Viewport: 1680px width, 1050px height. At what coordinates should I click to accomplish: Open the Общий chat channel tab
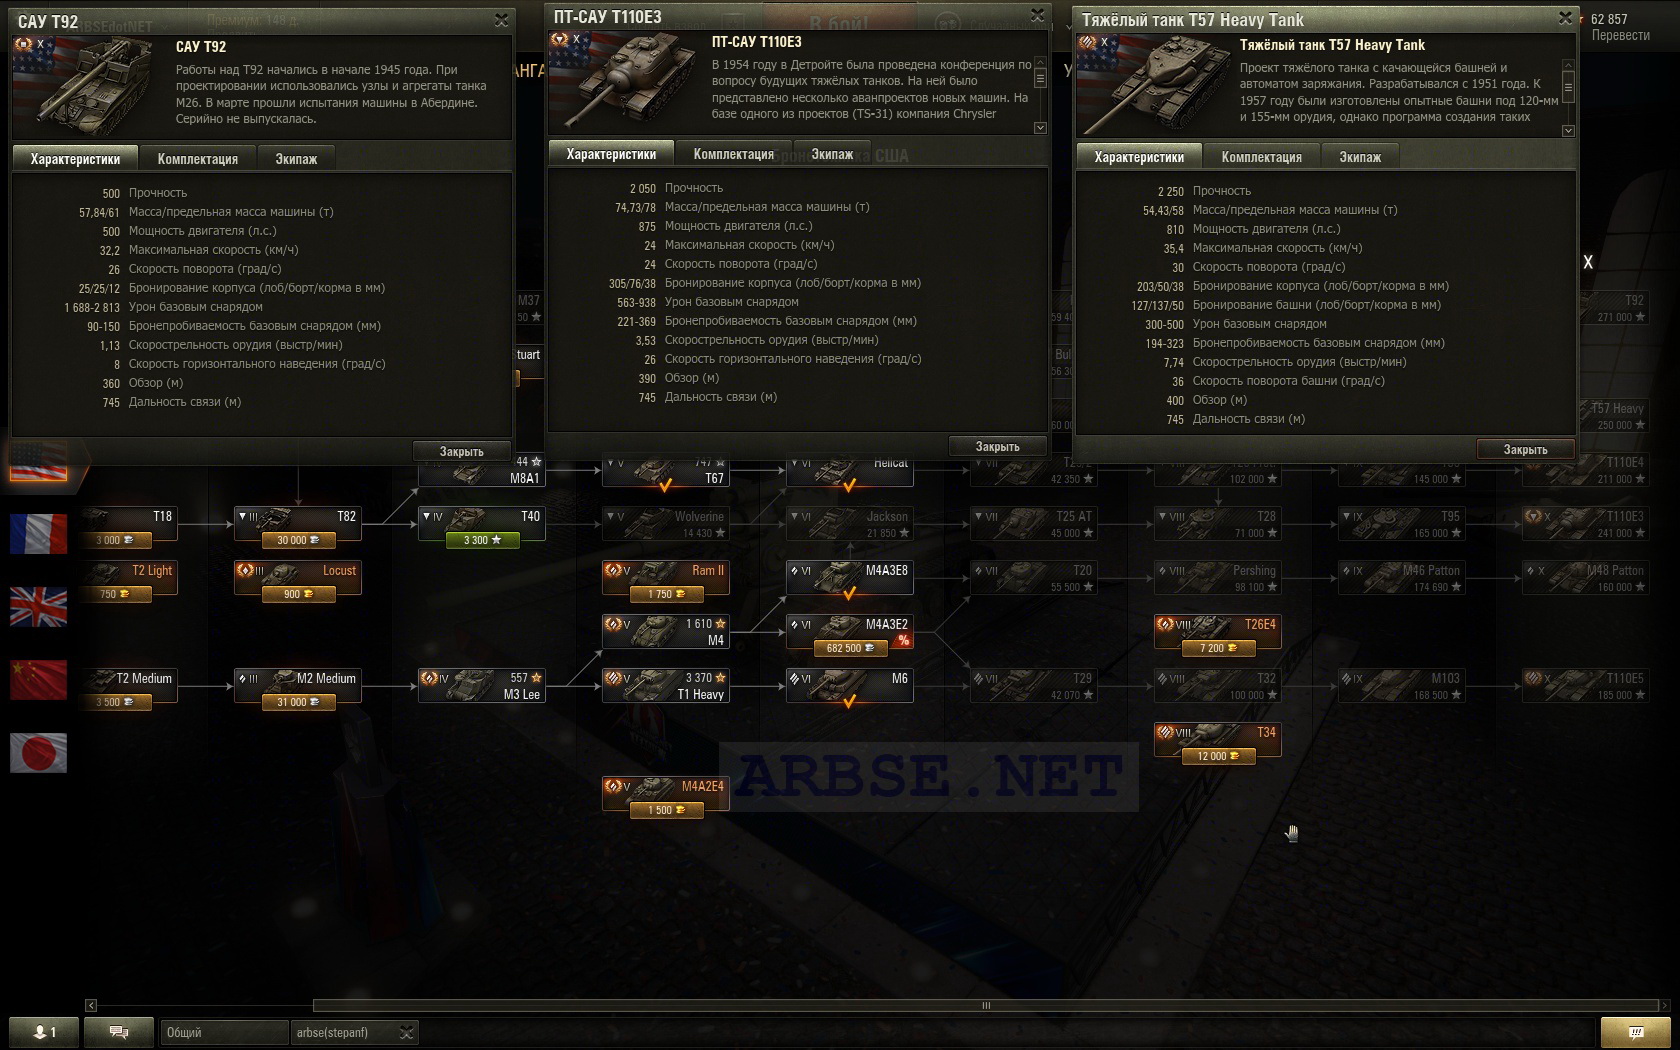click(224, 1033)
